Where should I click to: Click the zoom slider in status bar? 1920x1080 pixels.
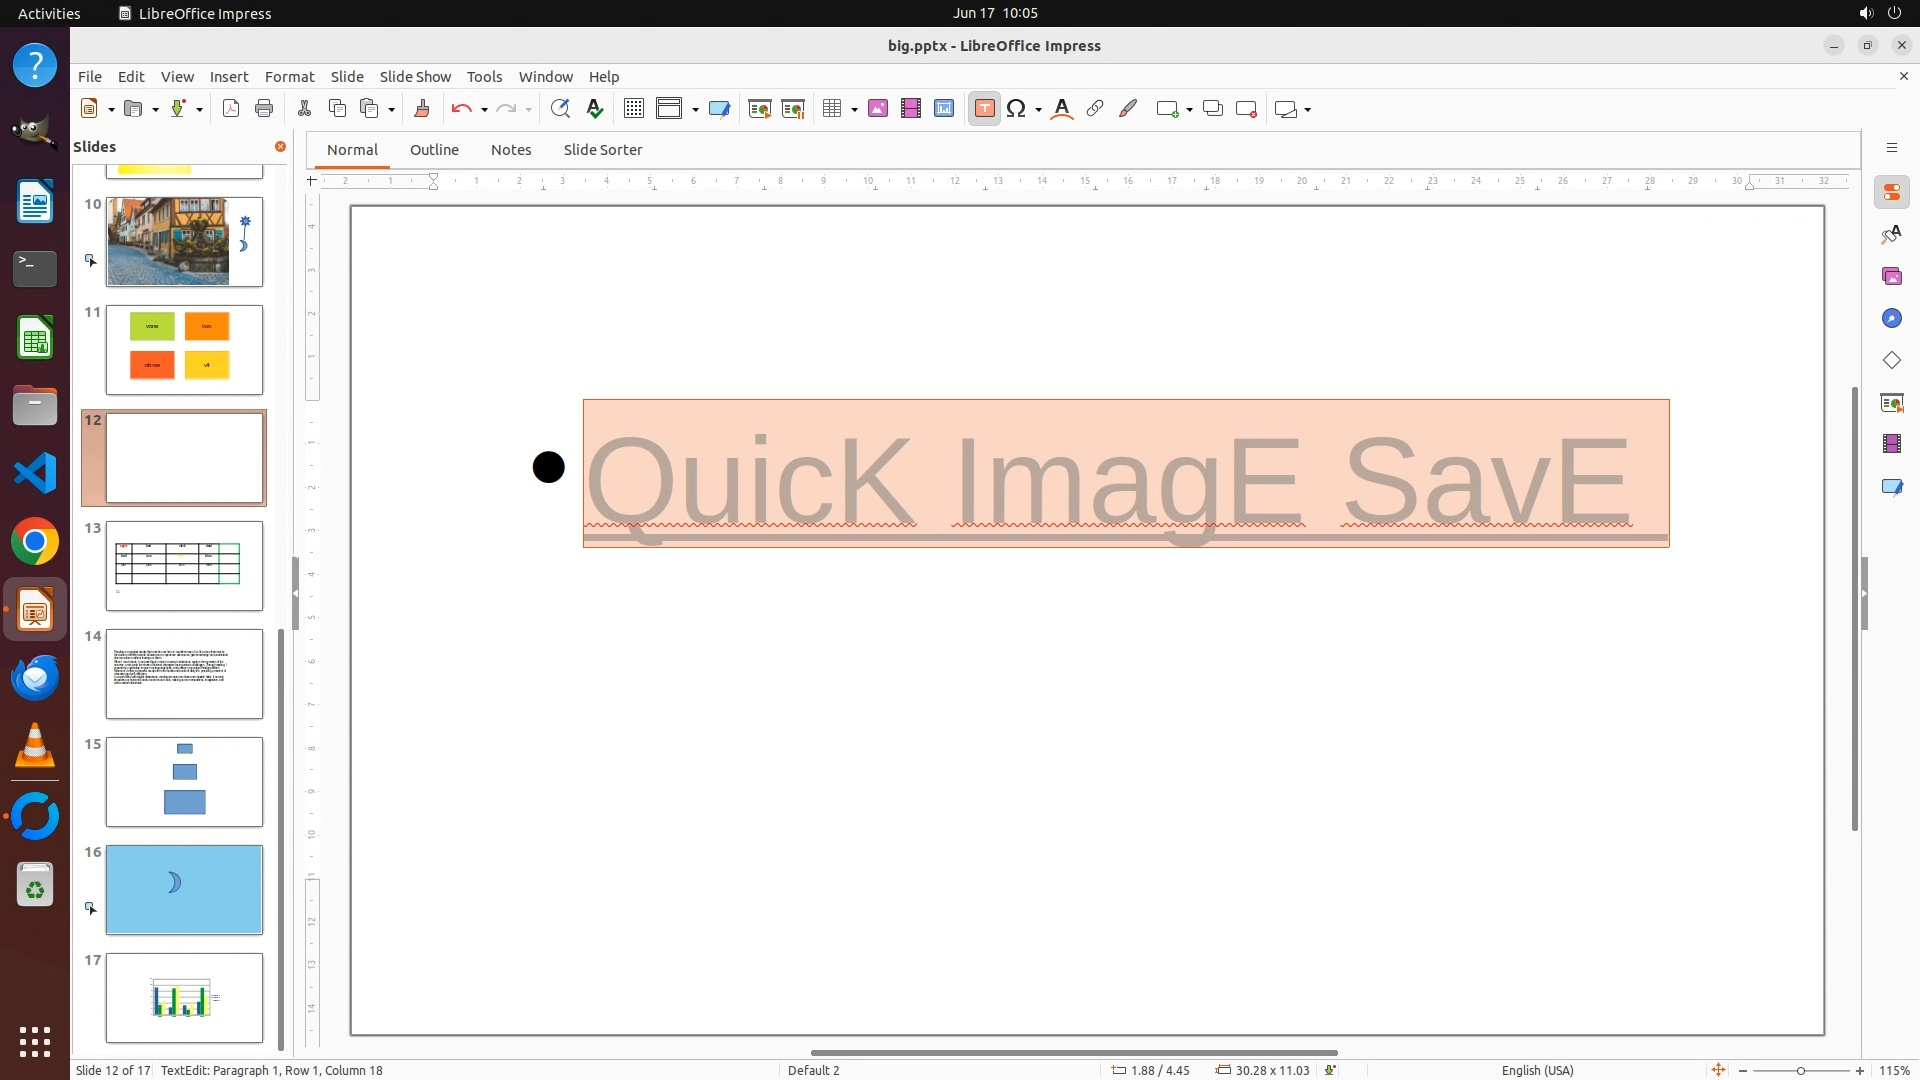pos(1800,1070)
